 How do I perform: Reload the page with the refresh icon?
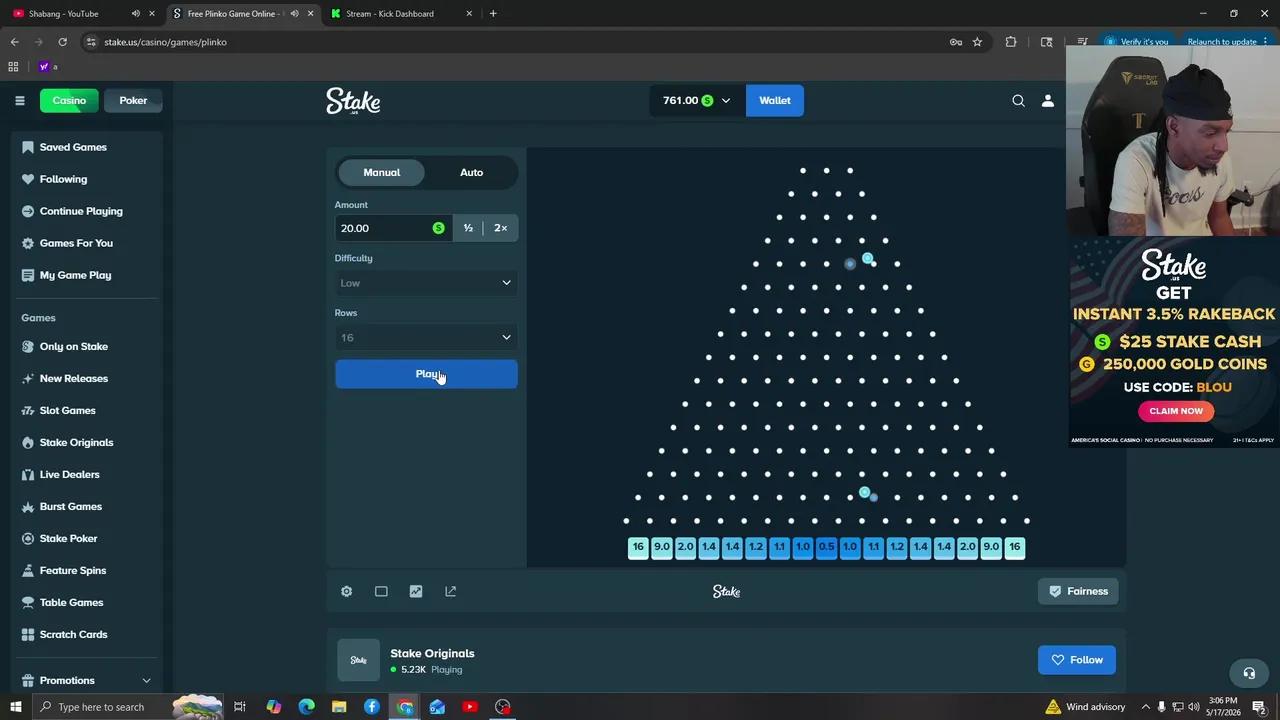[x=62, y=42]
